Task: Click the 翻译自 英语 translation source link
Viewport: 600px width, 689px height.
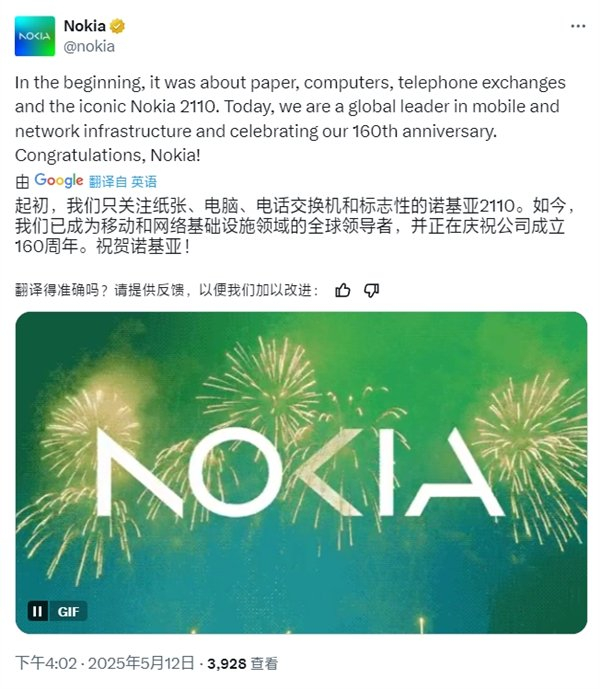Action: (x=124, y=182)
